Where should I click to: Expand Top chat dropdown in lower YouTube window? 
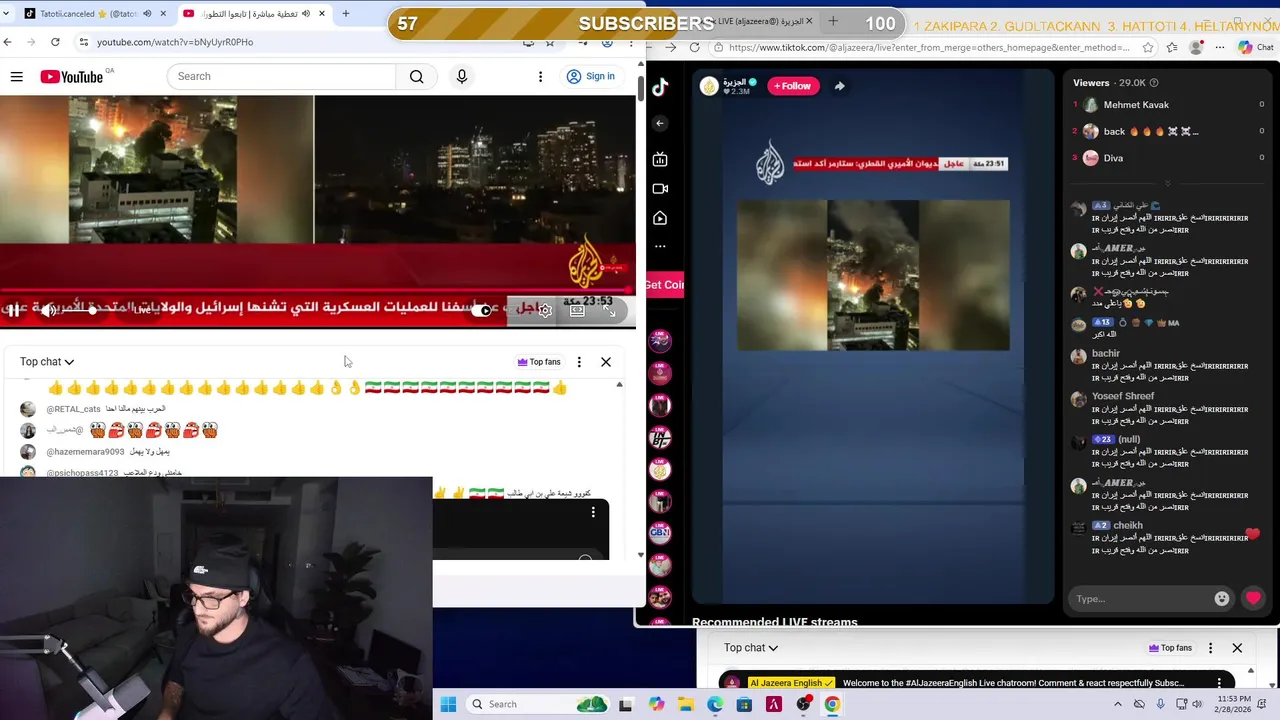click(x=751, y=648)
